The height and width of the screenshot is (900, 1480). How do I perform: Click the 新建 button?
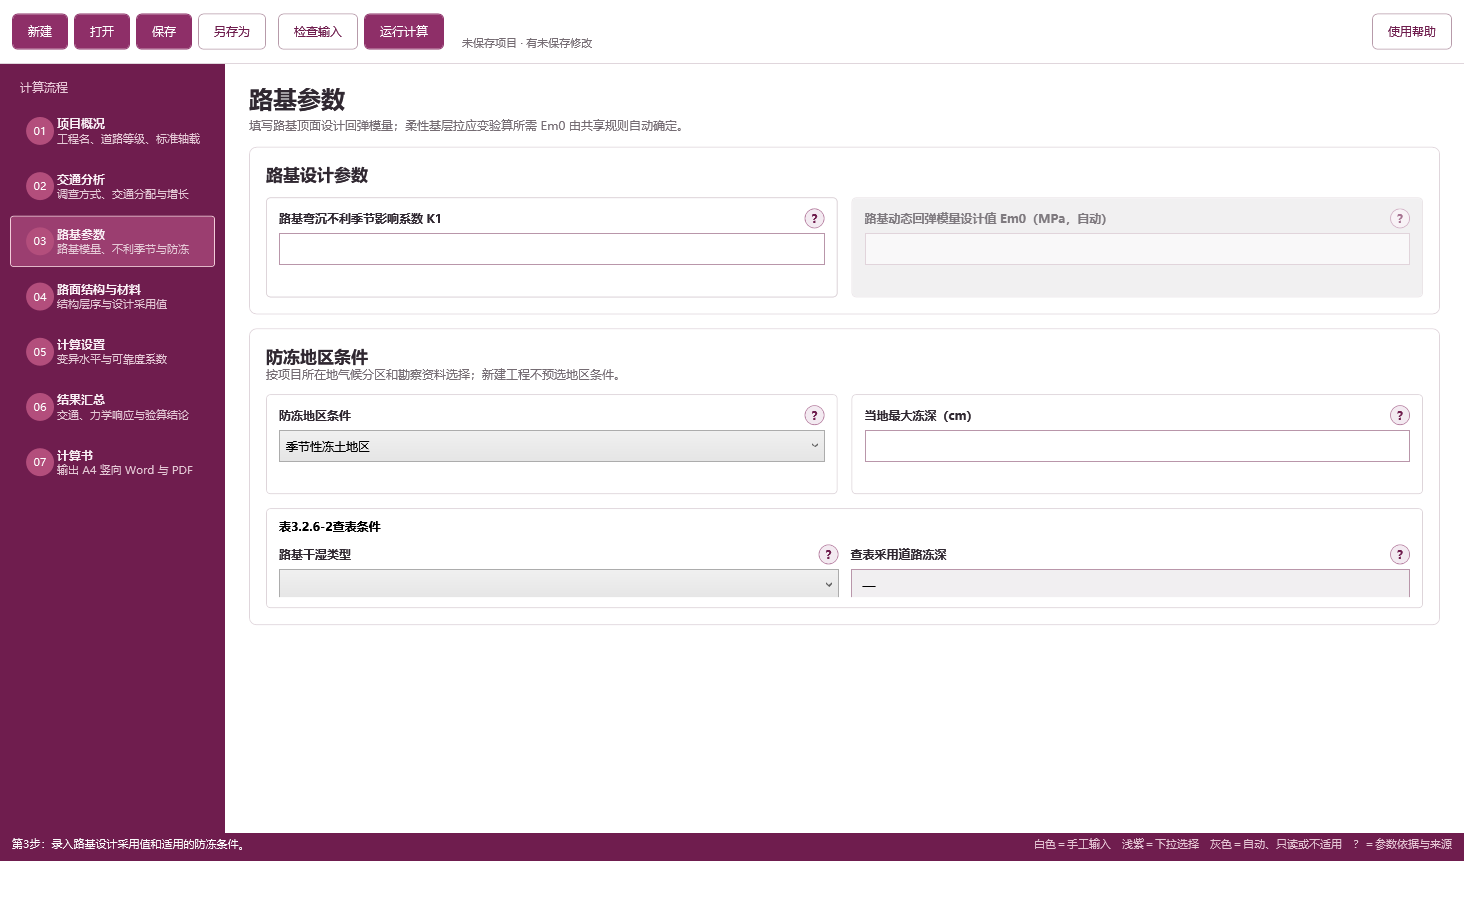point(40,31)
